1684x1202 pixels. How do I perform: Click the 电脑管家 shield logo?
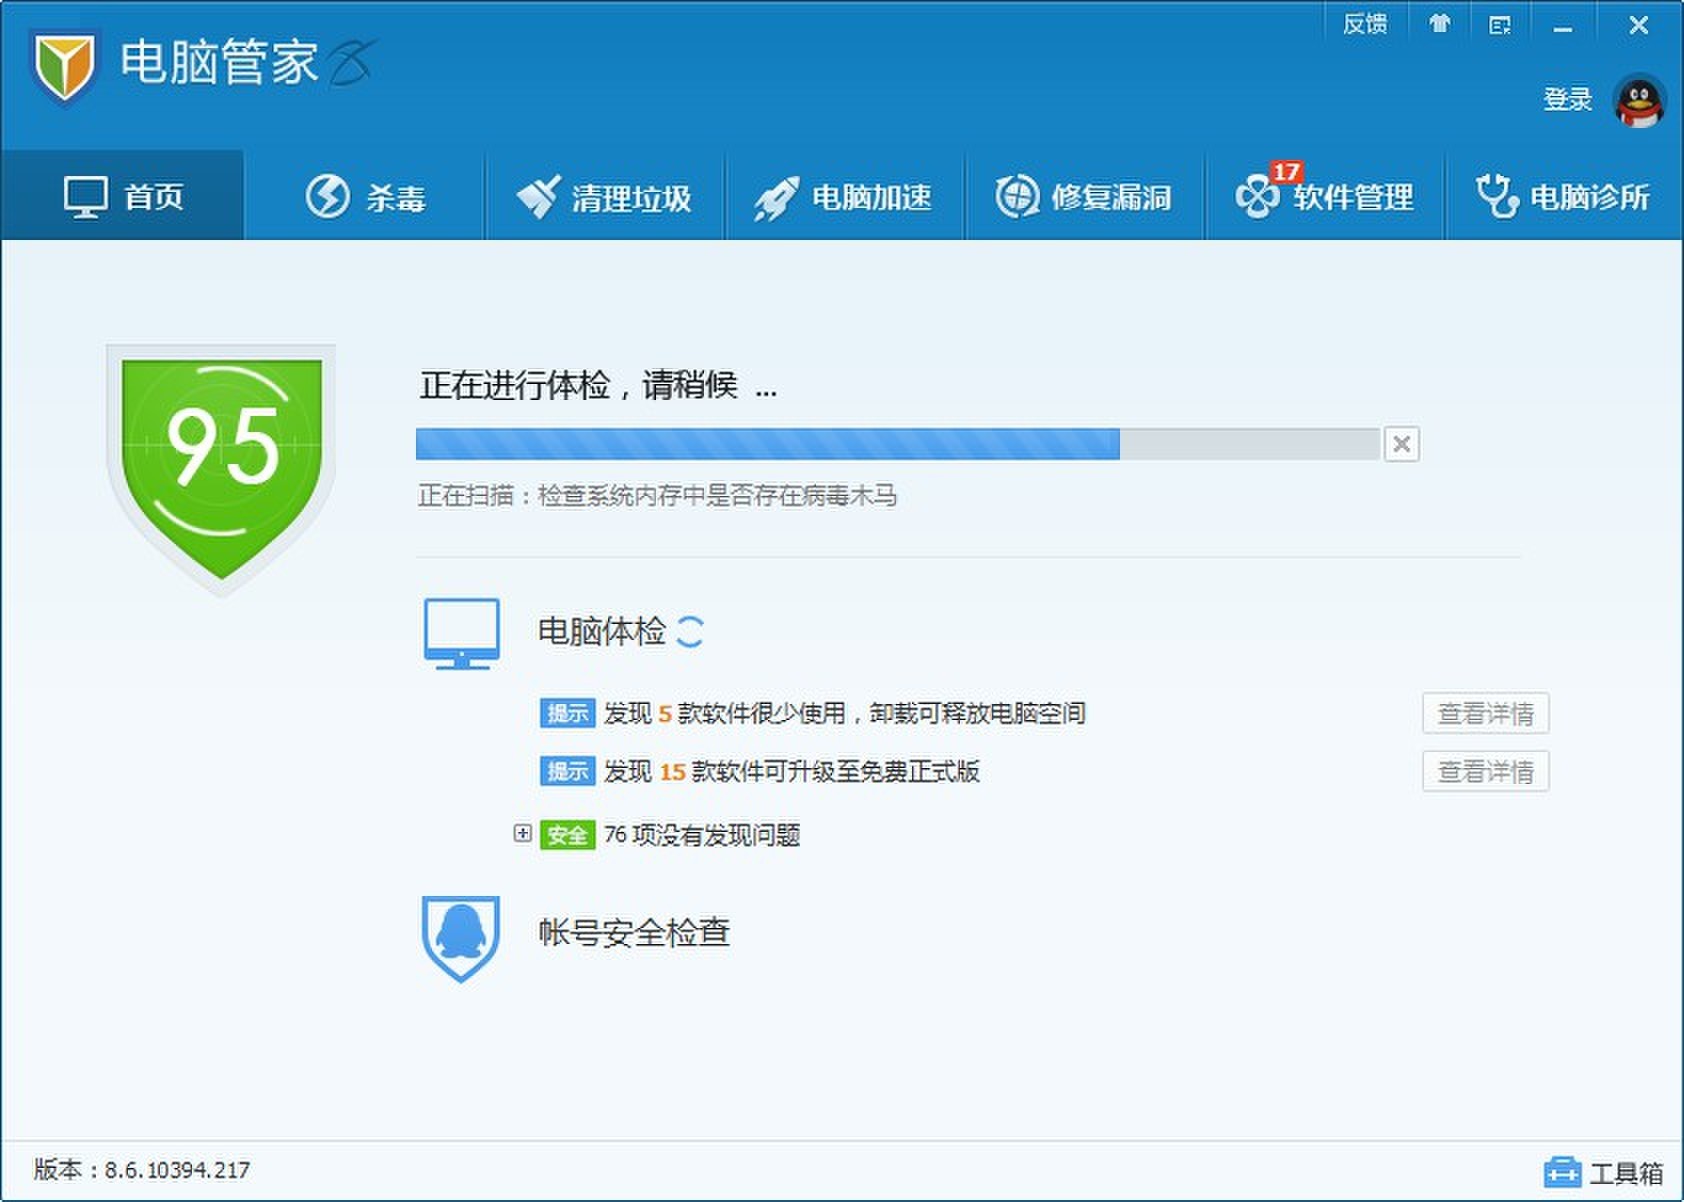click(x=65, y=67)
